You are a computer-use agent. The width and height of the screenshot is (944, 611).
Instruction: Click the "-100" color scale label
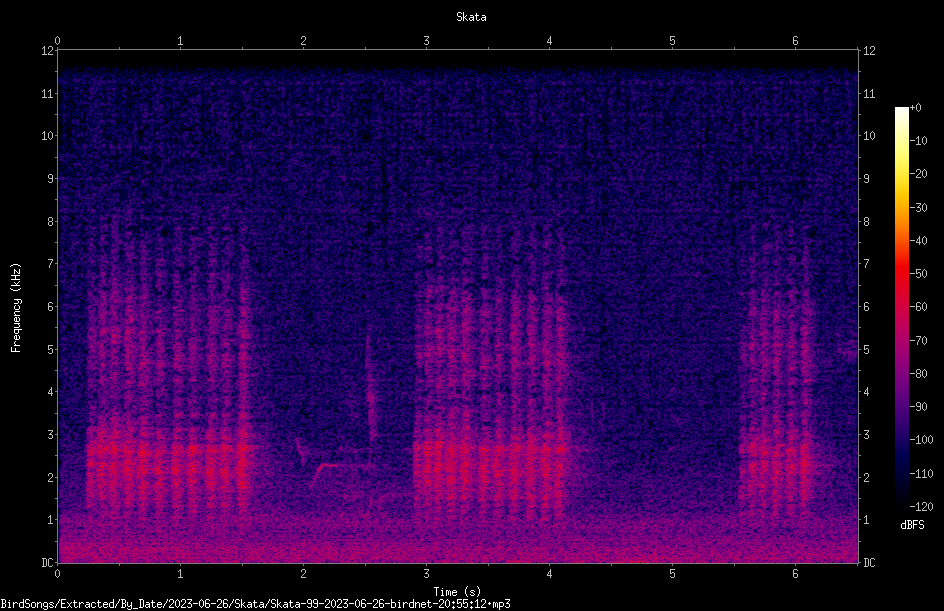pos(921,440)
